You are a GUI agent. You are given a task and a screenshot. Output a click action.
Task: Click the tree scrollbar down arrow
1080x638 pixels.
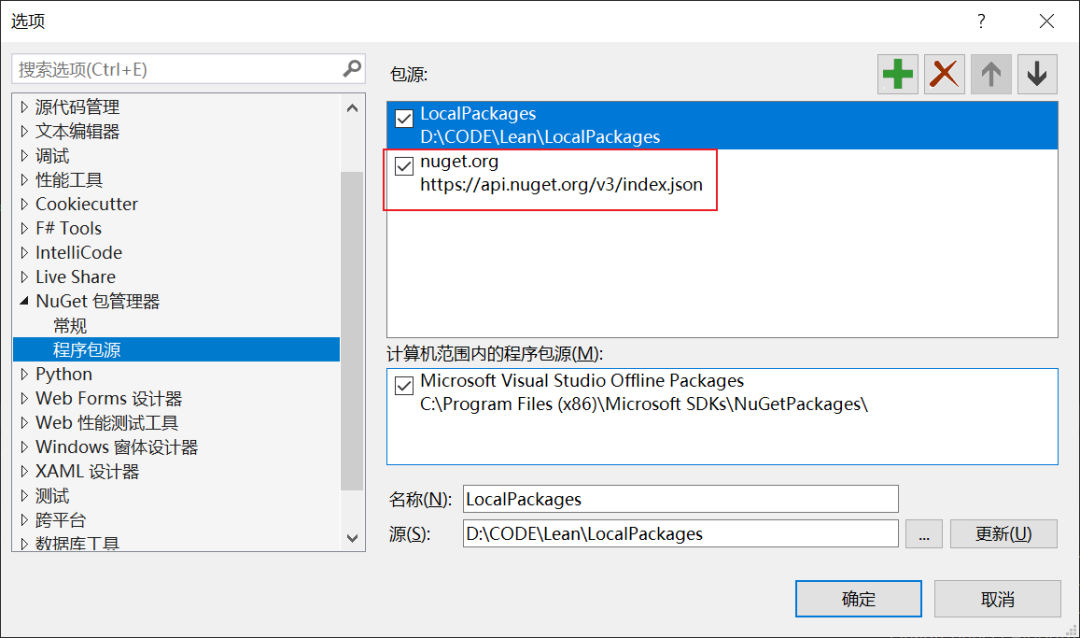(x=352, y=538)
